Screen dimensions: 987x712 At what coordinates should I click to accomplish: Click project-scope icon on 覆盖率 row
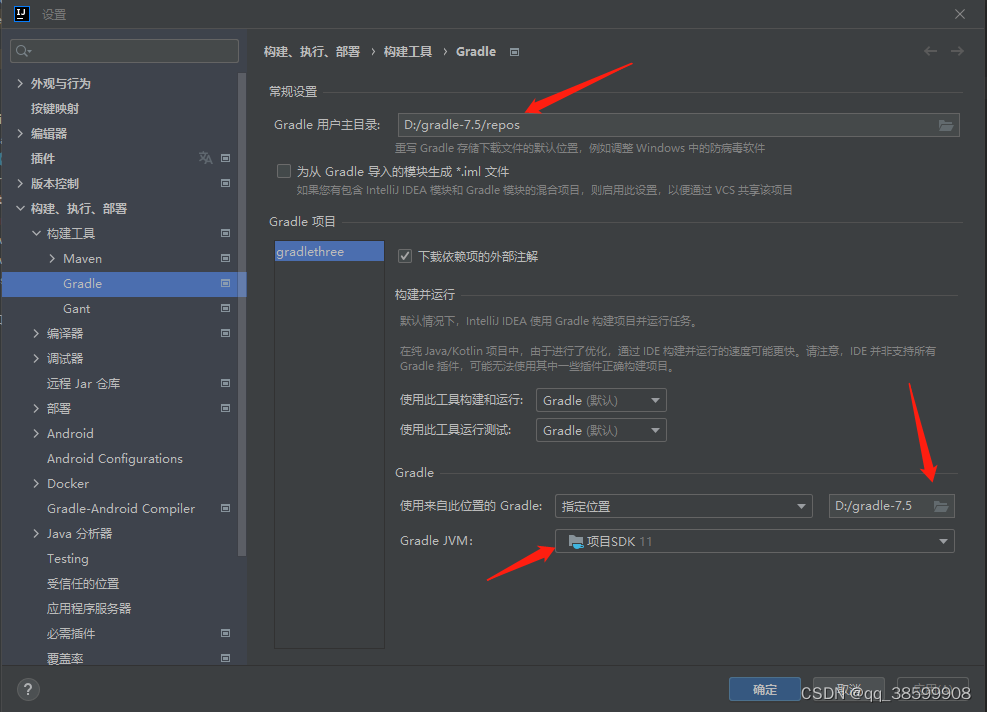click(x=225, y=658)
